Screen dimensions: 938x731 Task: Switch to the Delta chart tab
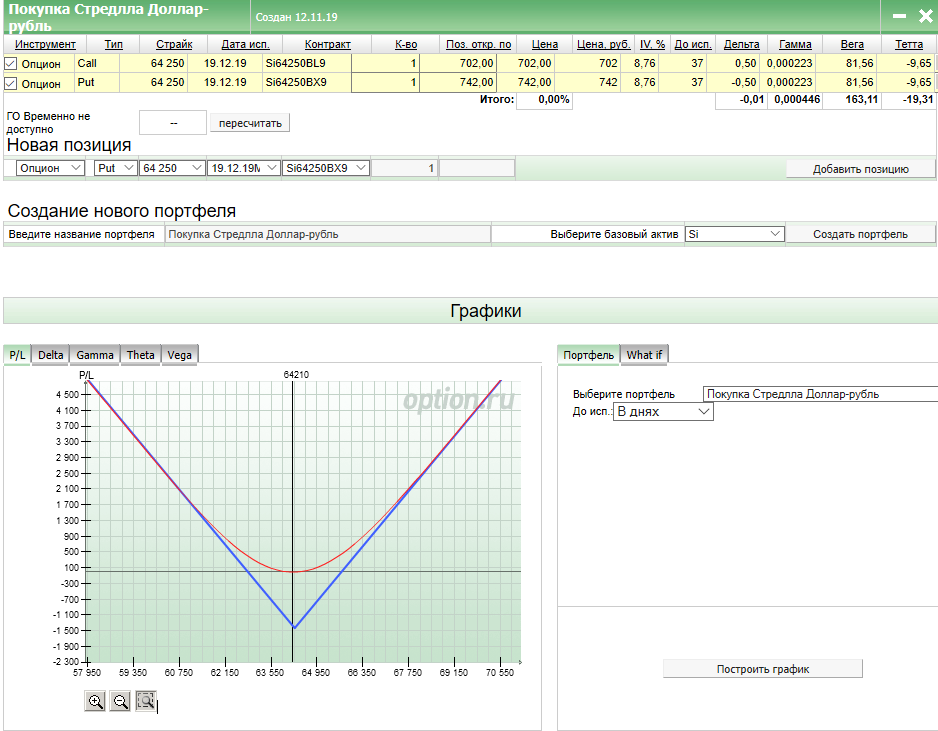[50, 355]
